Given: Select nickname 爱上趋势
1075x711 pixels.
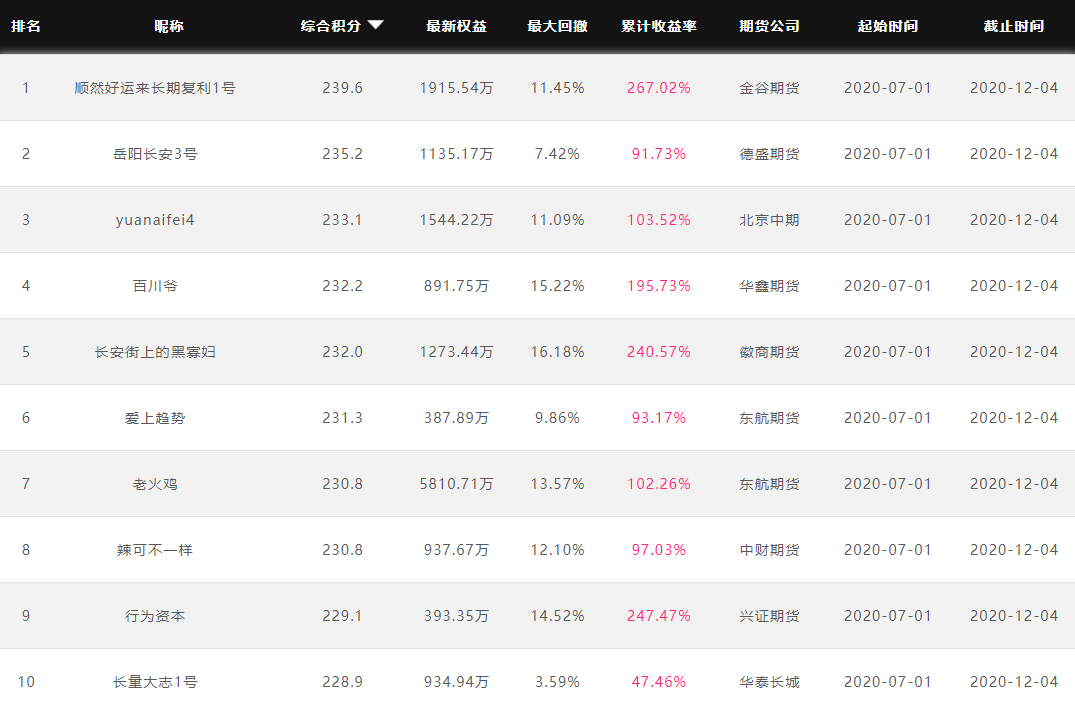Looking at the screenshot, I should [x=155, y=418].
